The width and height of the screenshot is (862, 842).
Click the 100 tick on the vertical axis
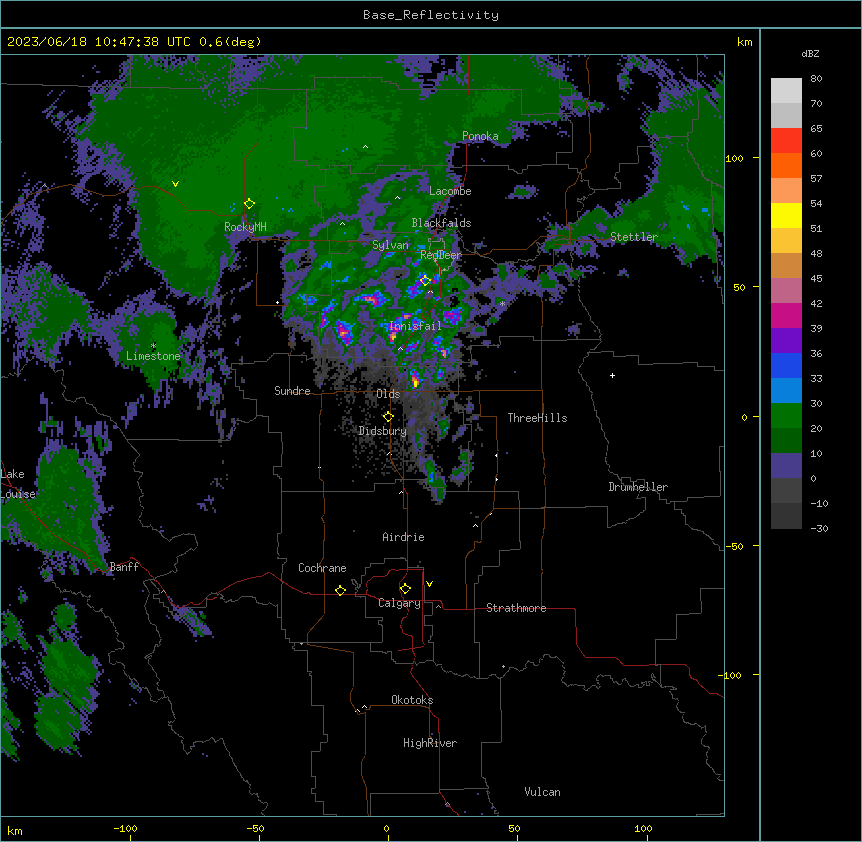point(734,158)
